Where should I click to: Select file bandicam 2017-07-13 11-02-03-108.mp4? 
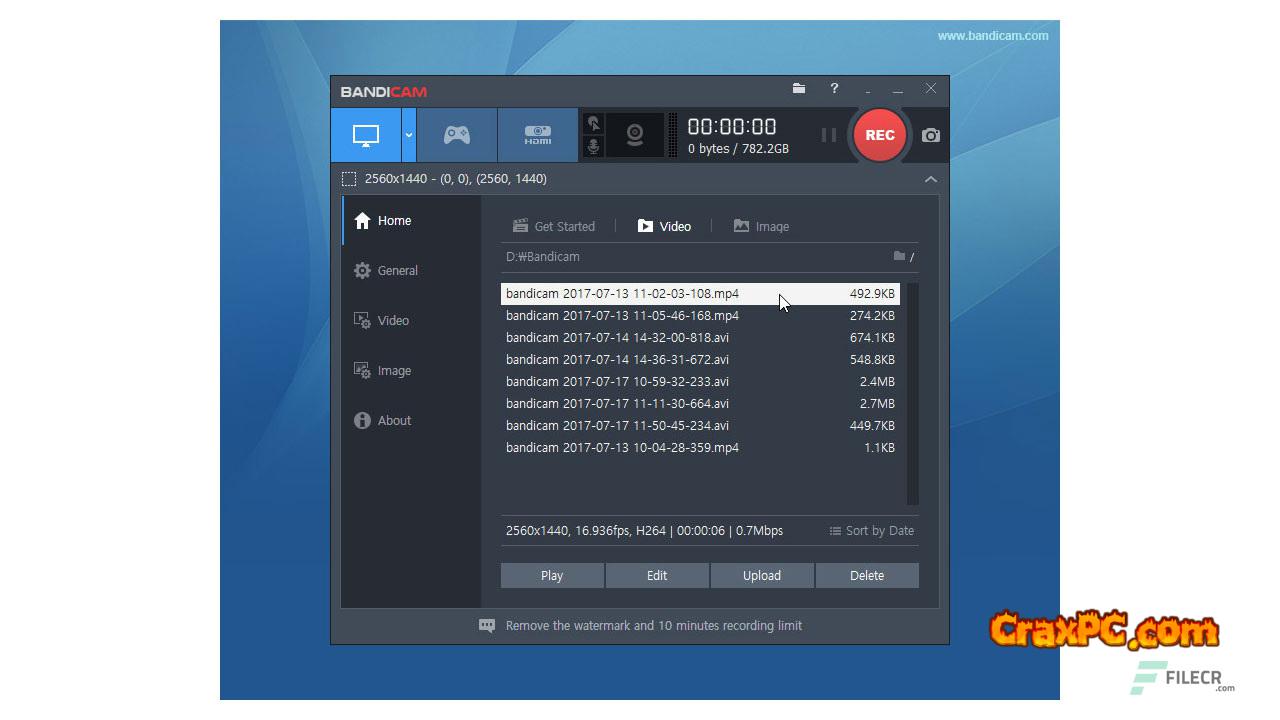click(x=700, y=294)
